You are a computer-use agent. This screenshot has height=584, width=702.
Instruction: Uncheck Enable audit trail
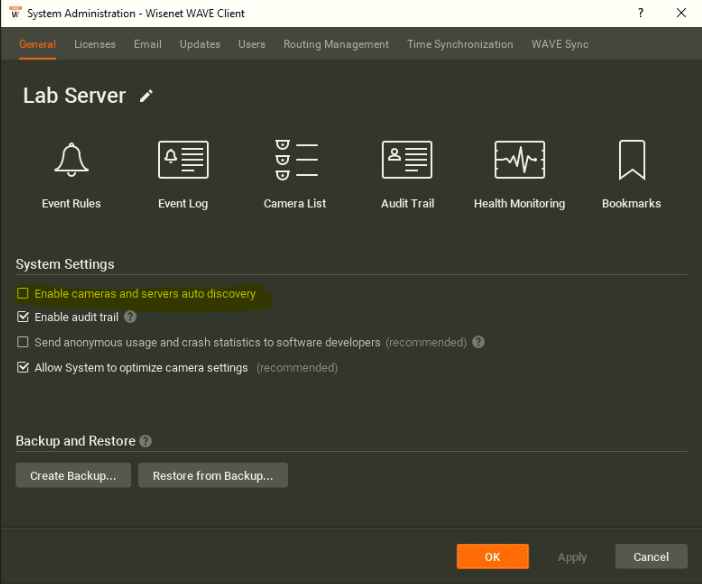click(22, 317)
